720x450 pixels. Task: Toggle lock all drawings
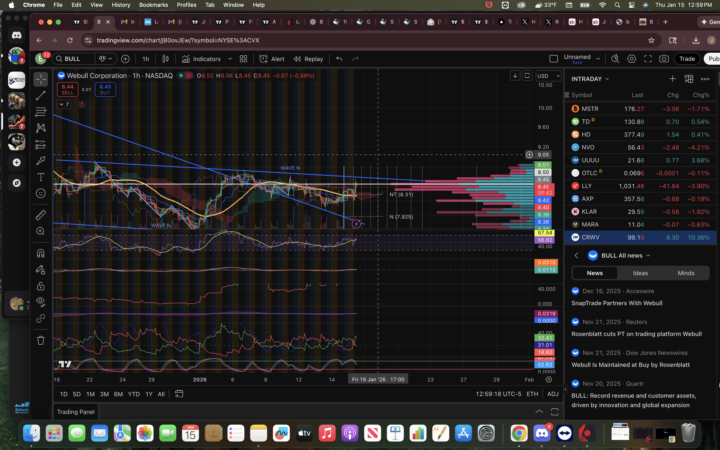tap(40, 286)
